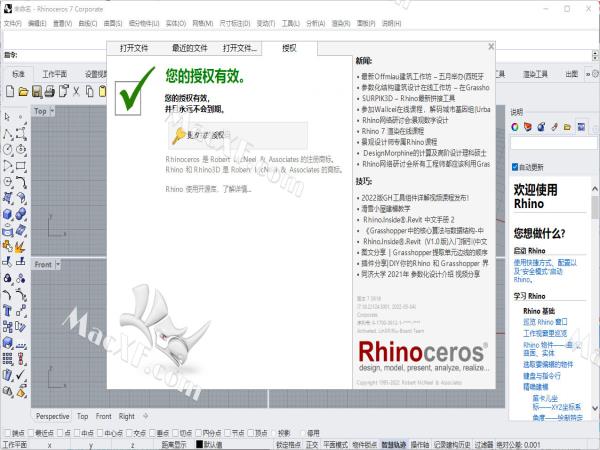
Task: Click the black 默认值 layer color swatch
Action: 199,444
